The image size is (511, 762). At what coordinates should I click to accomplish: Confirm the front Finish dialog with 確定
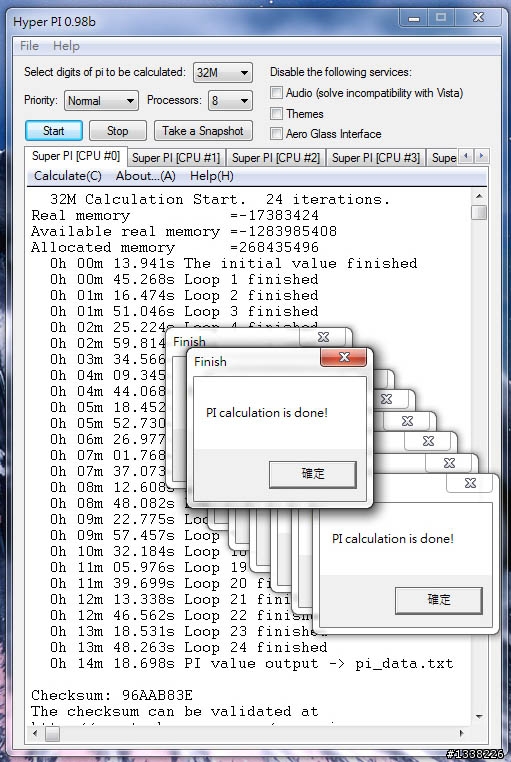pyautogui.click(x=313, y=474)
